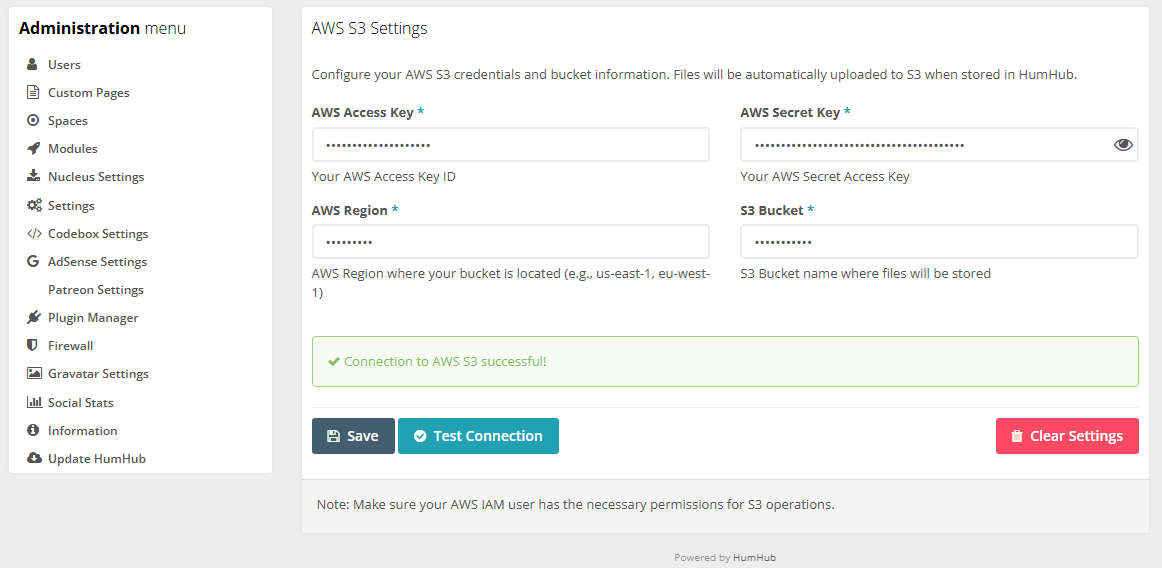
Task: Click the red Clear Settings button
Action: (1067, 436)
